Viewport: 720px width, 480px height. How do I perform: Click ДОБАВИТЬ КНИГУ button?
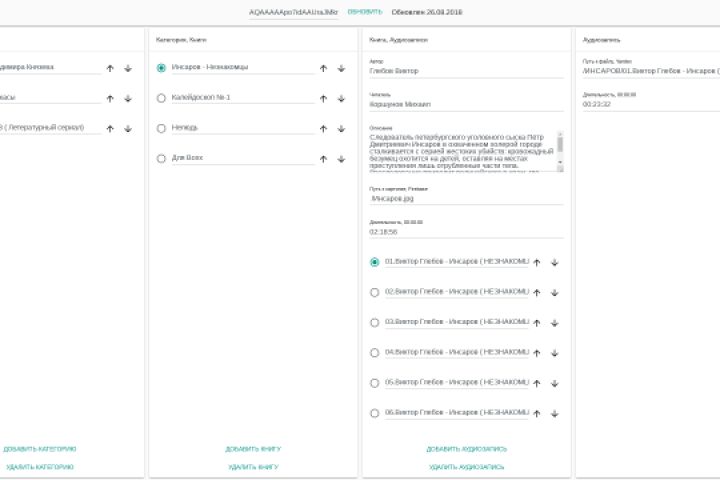pos(253,449)
